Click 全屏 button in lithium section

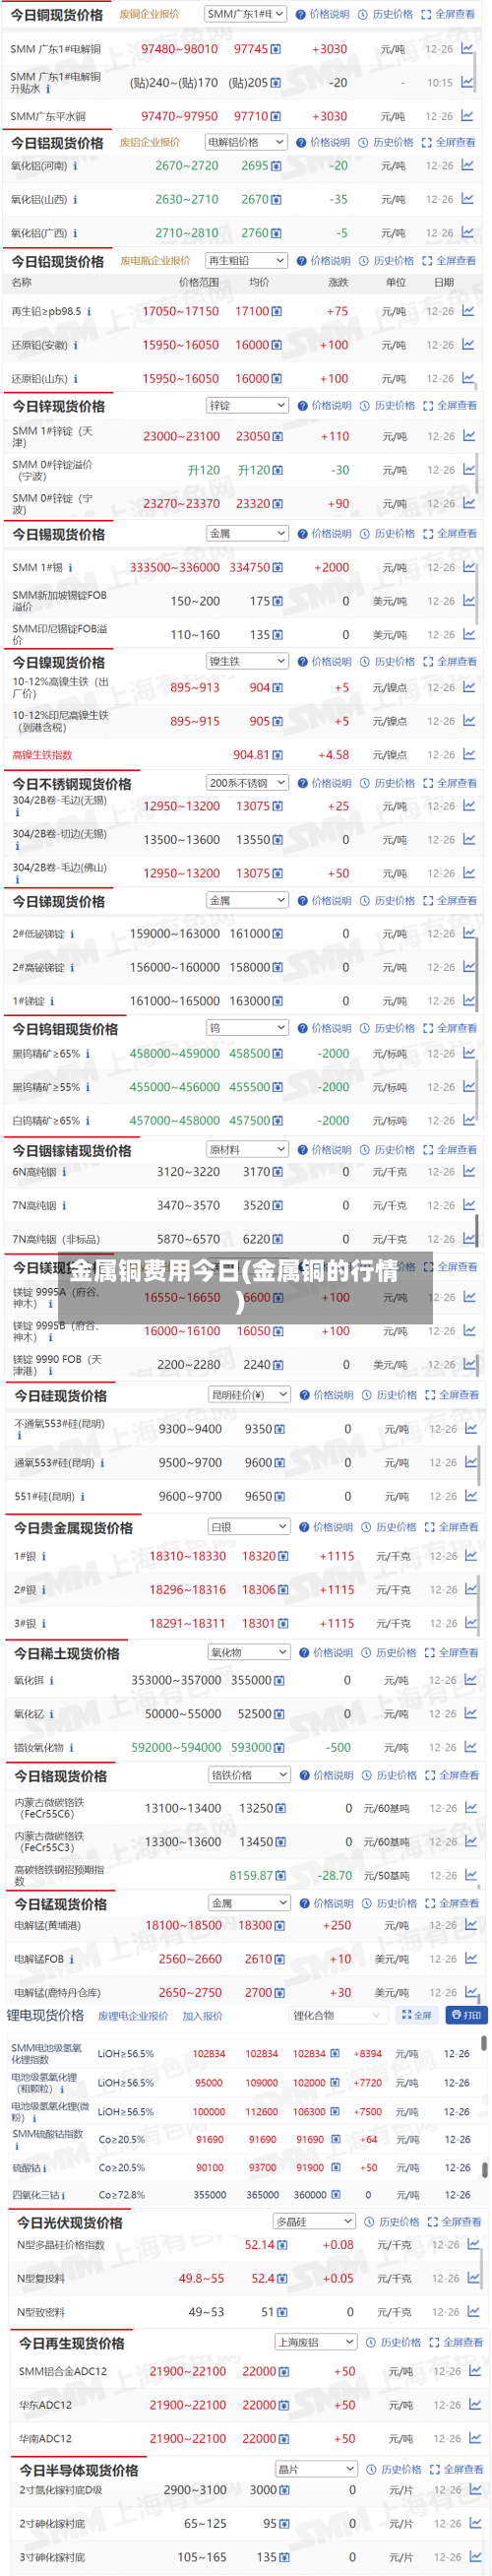coord(416,2016)
